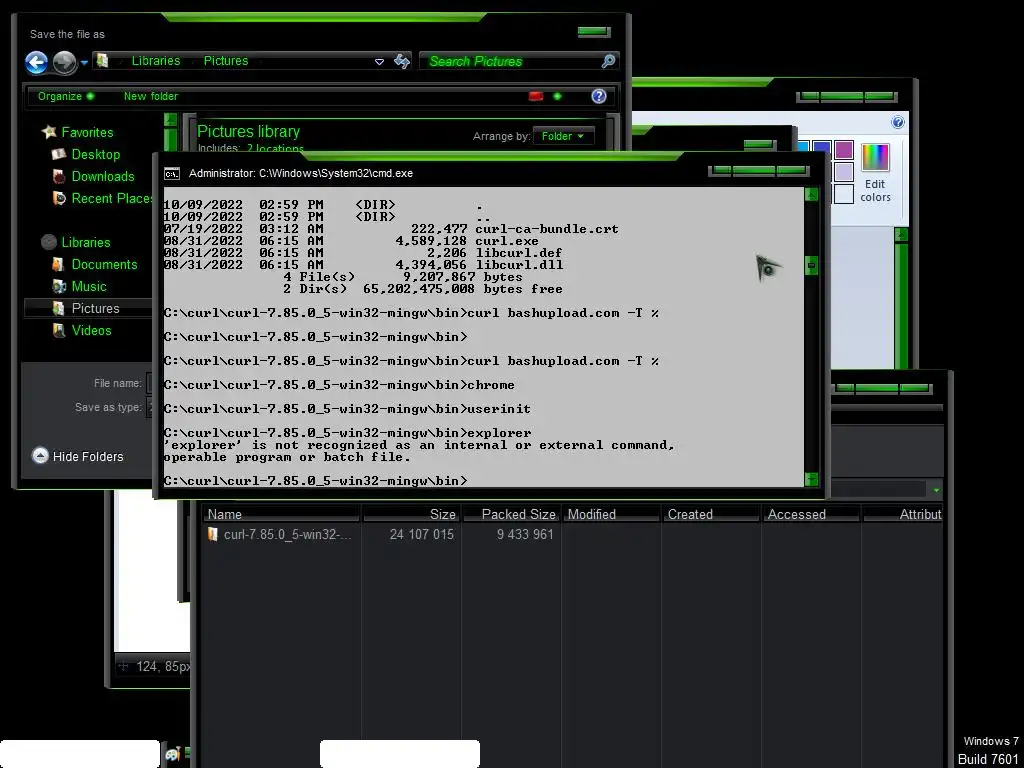Viewport: 1024px width, 768px height.
Task: Click the forward navigation arrow in Save dialog
Action: pos(64,63)
